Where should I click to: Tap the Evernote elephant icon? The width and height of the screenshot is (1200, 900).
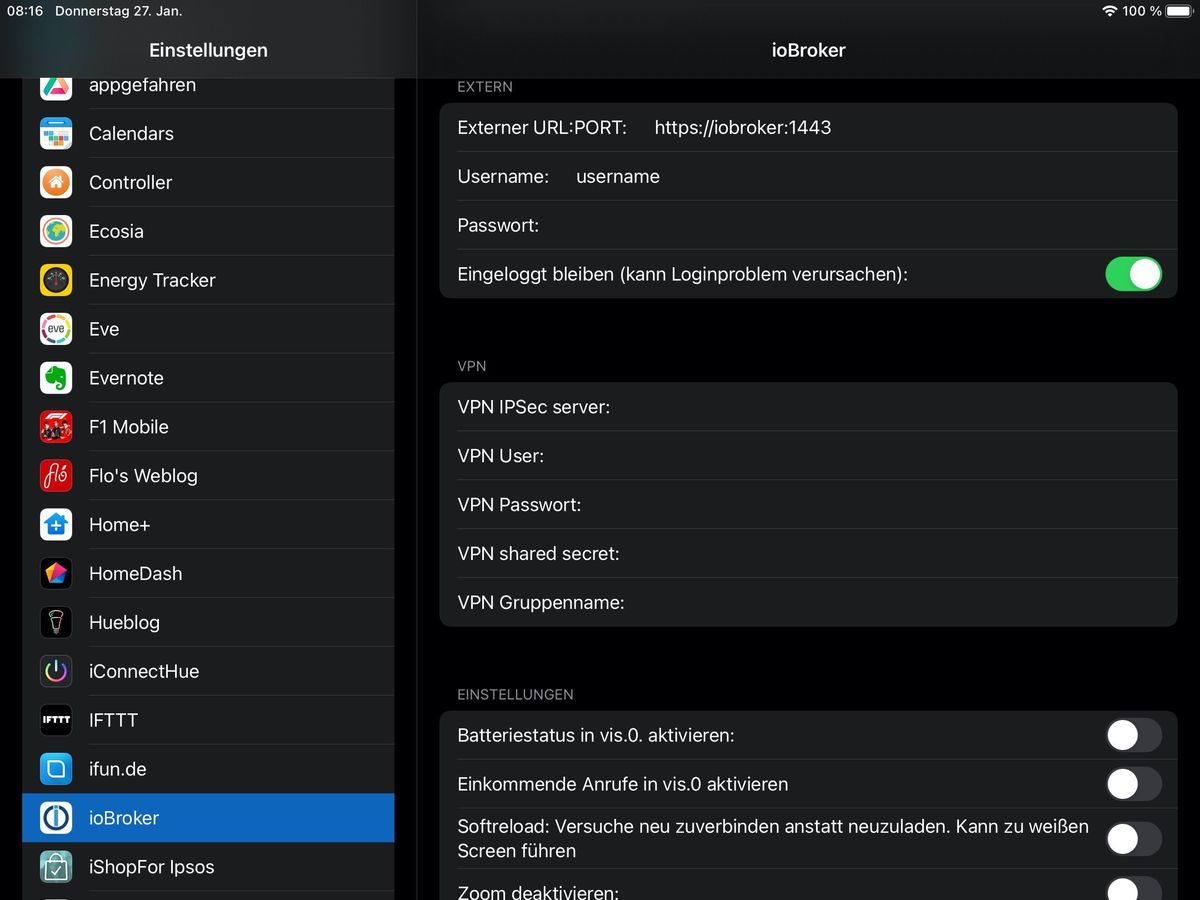click(x=56, y=378)
